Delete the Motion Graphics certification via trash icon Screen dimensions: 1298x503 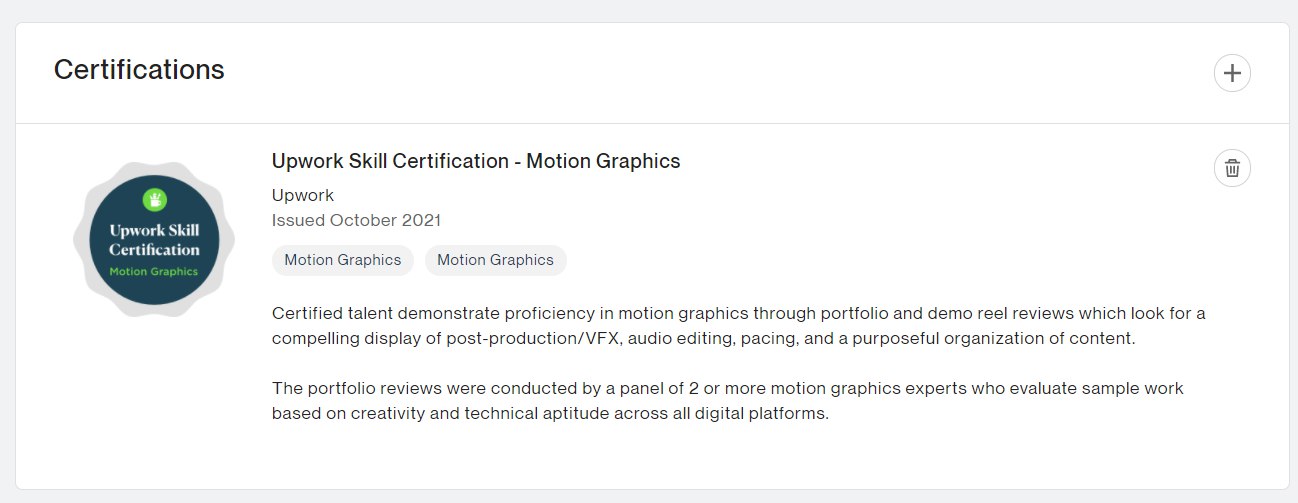1232,168
